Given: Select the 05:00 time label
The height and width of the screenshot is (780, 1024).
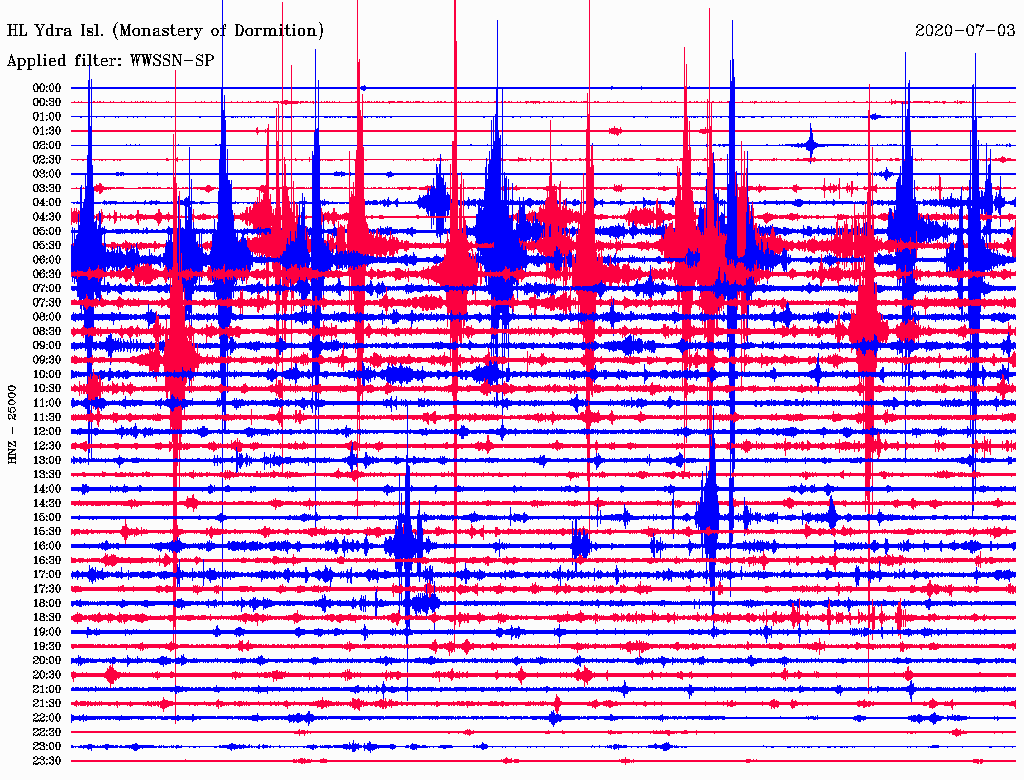Looking at the screenshot, I should point(47,231).
